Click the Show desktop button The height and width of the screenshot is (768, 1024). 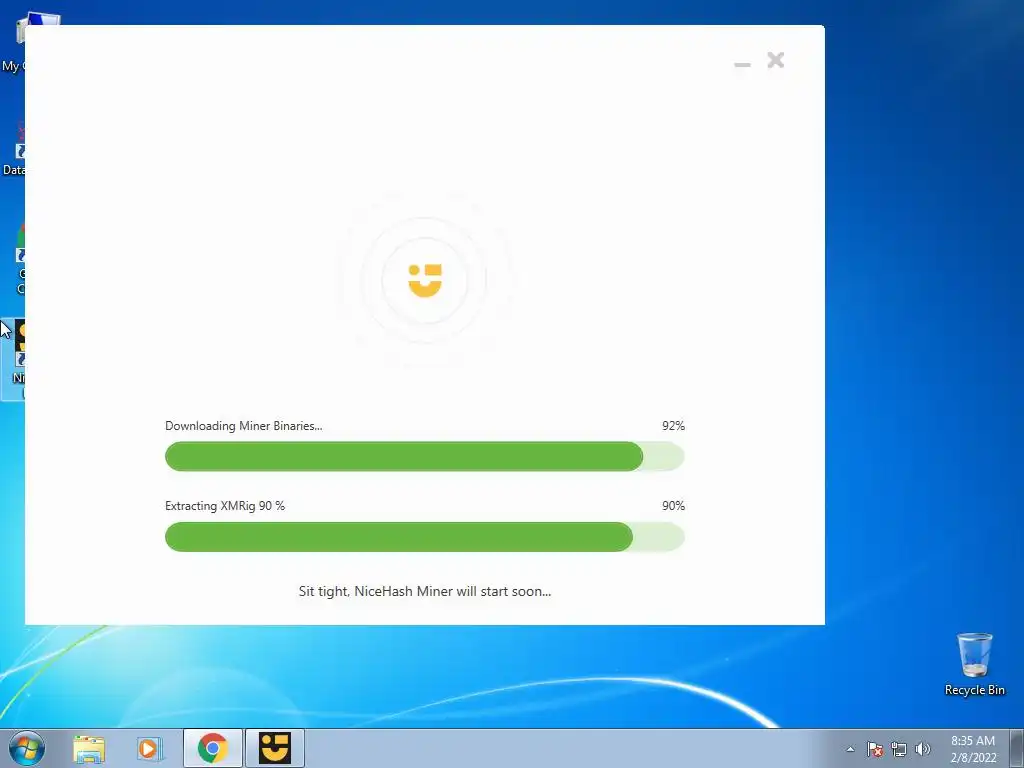[1016, 748]
